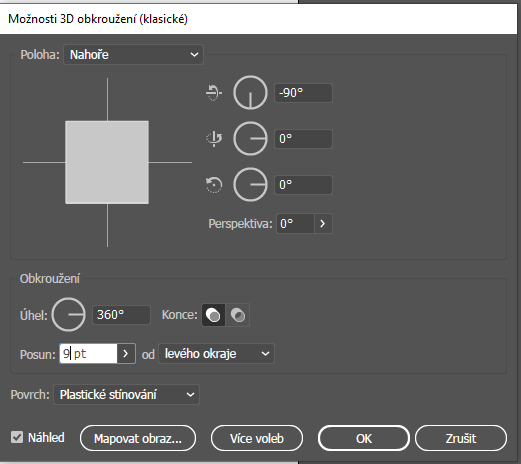Click the Mapovat obraz button

pos(138,438)
